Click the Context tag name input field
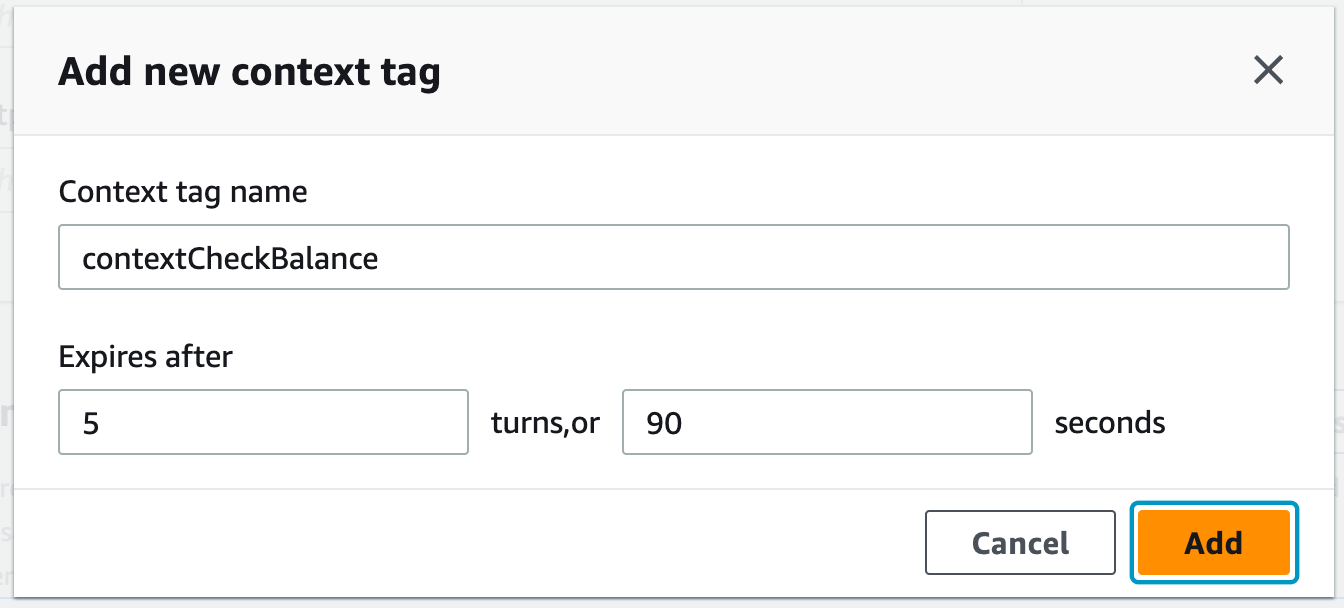The image size is (1344, 608). point(673,258)
